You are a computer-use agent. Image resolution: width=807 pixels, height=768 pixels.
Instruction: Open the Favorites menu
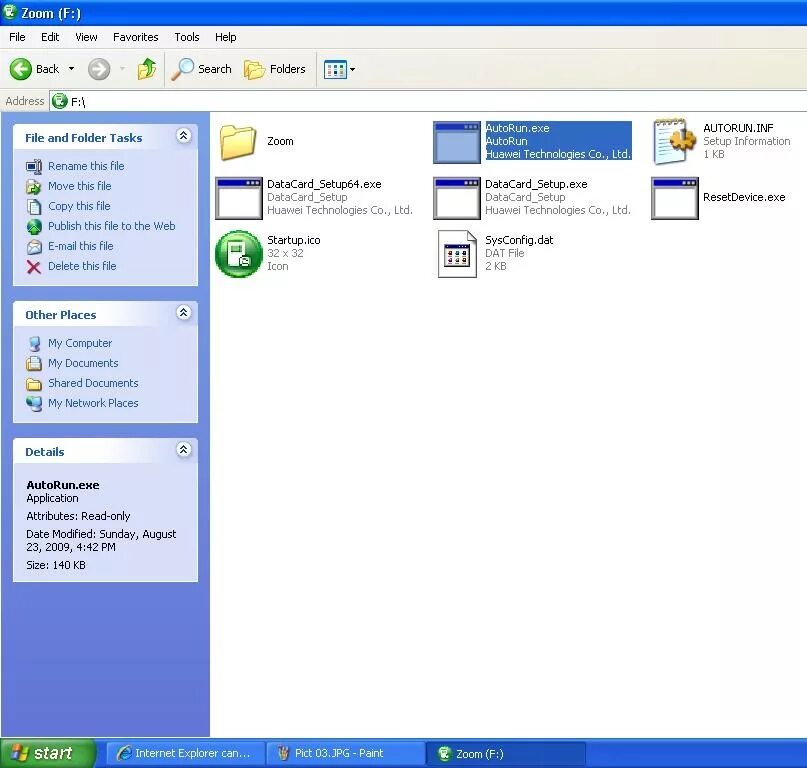click(136, 37)
